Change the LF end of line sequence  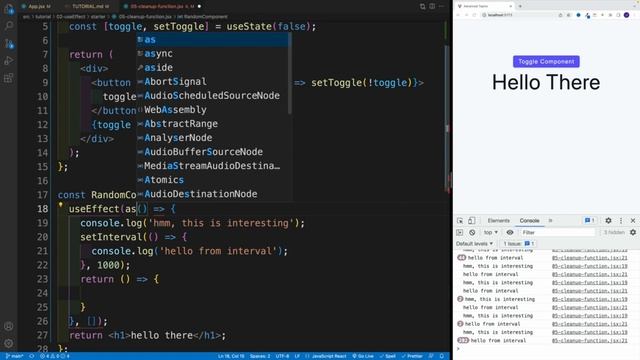pos(297,356)
